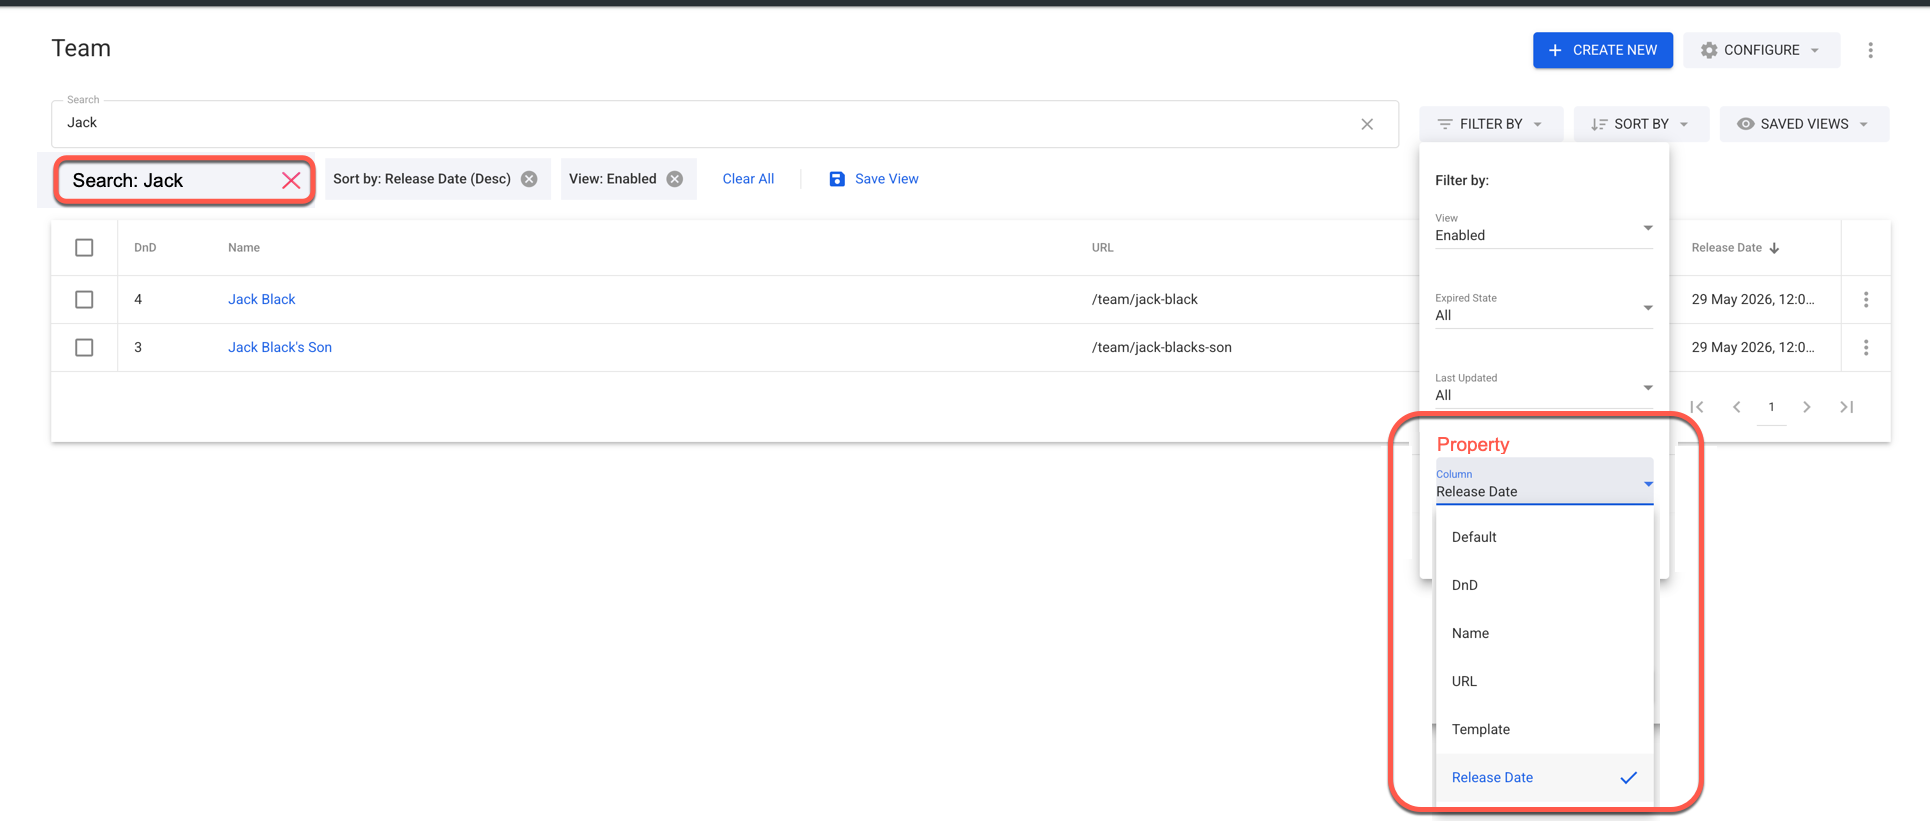Click the /team/jack-black URL cell
This screenshot has height=821, width=1930.
point(1144,299)
